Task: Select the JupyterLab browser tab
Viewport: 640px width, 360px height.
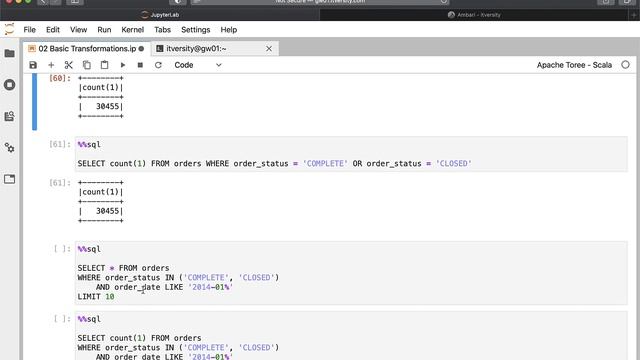Action: [160, 15]
